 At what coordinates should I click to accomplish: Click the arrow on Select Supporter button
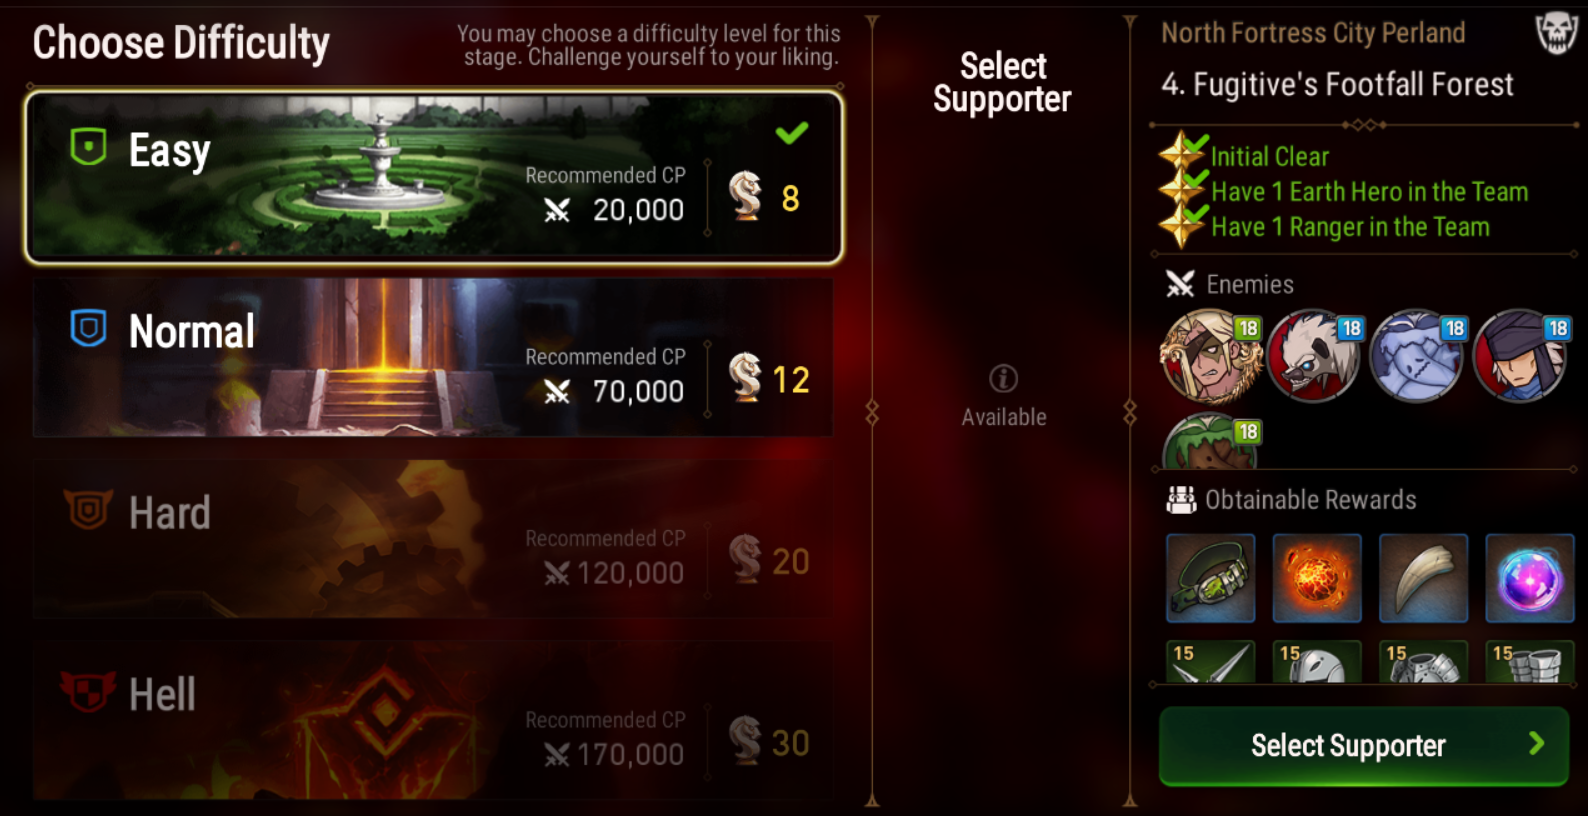pos(1537,743)
